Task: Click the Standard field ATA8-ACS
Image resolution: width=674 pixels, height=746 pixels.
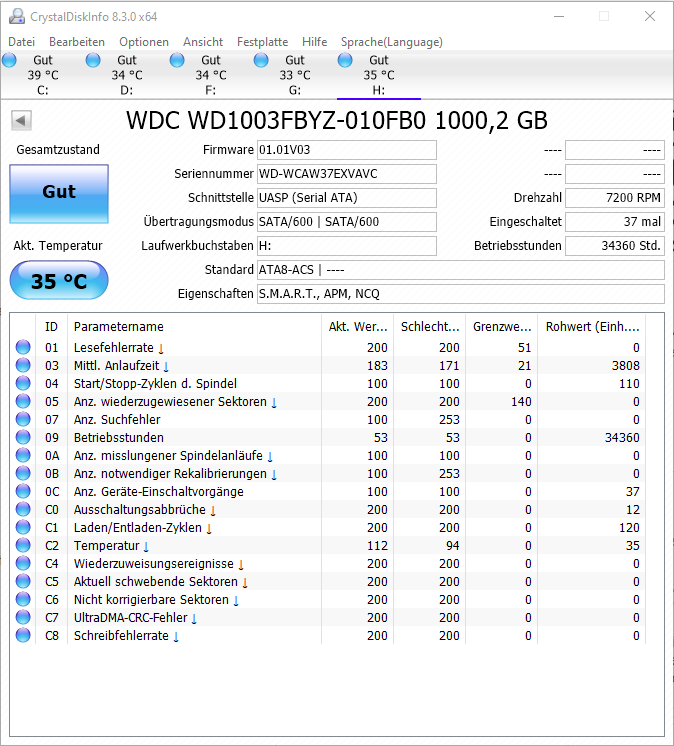Action: click(461, 270)
